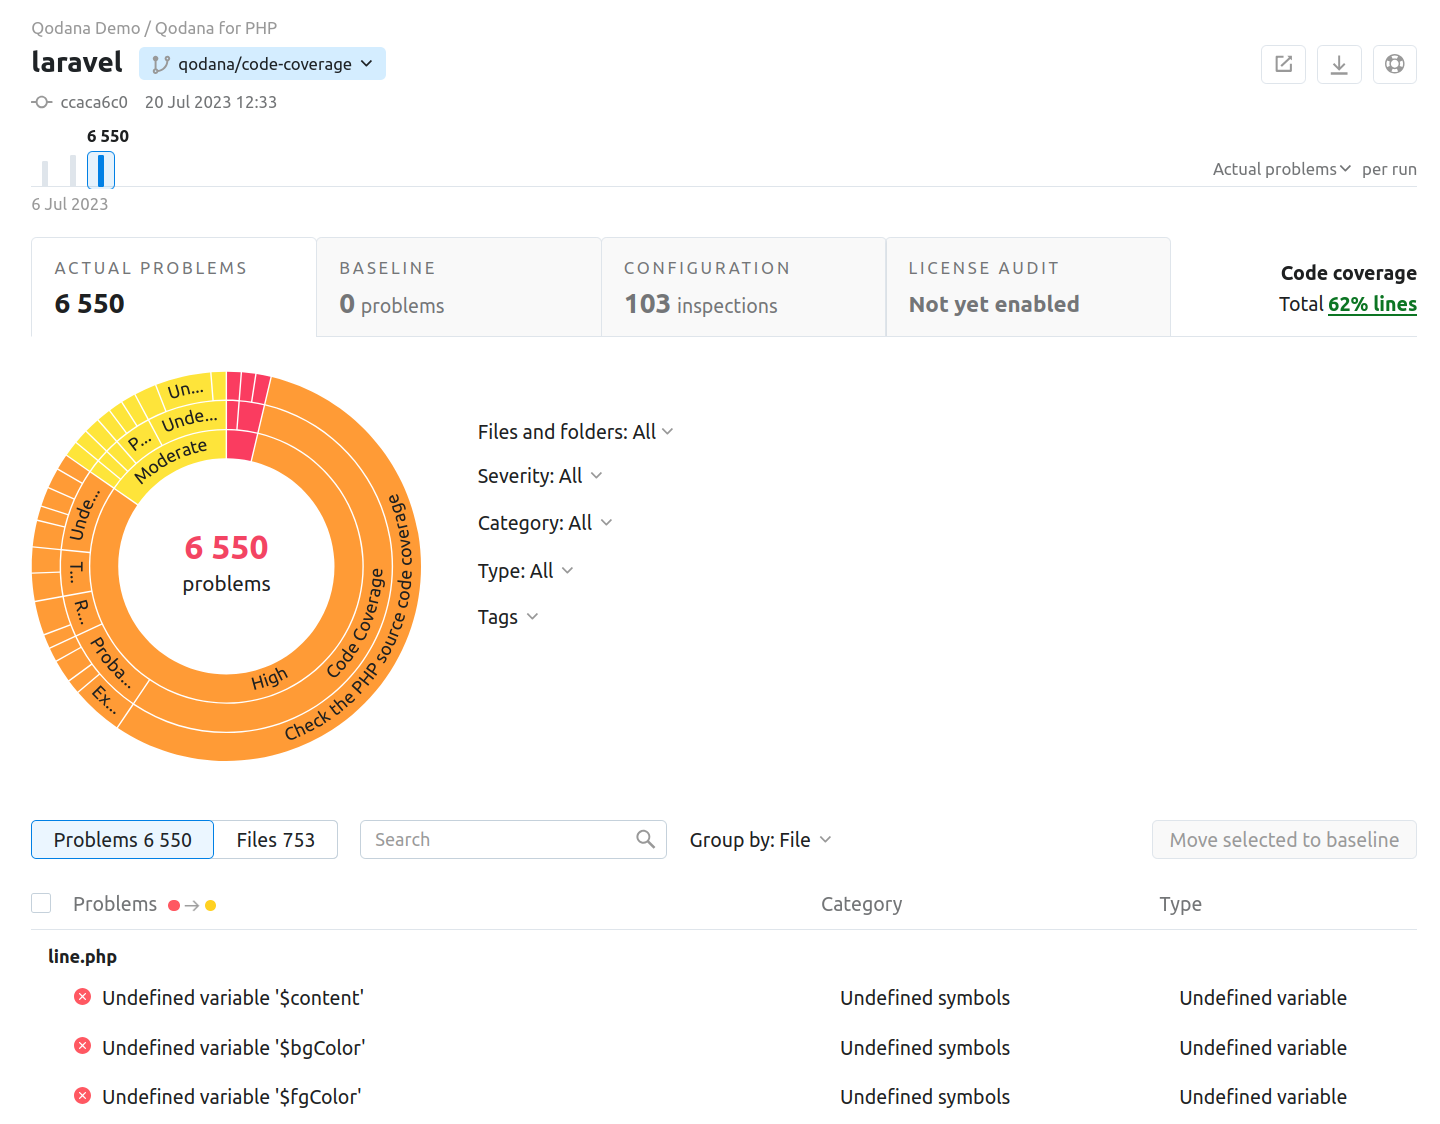Click error icon beside '$fgColor' problem
Image resolution: width=1440 pixels, height=1124 pixels.
click(83, 1096)
